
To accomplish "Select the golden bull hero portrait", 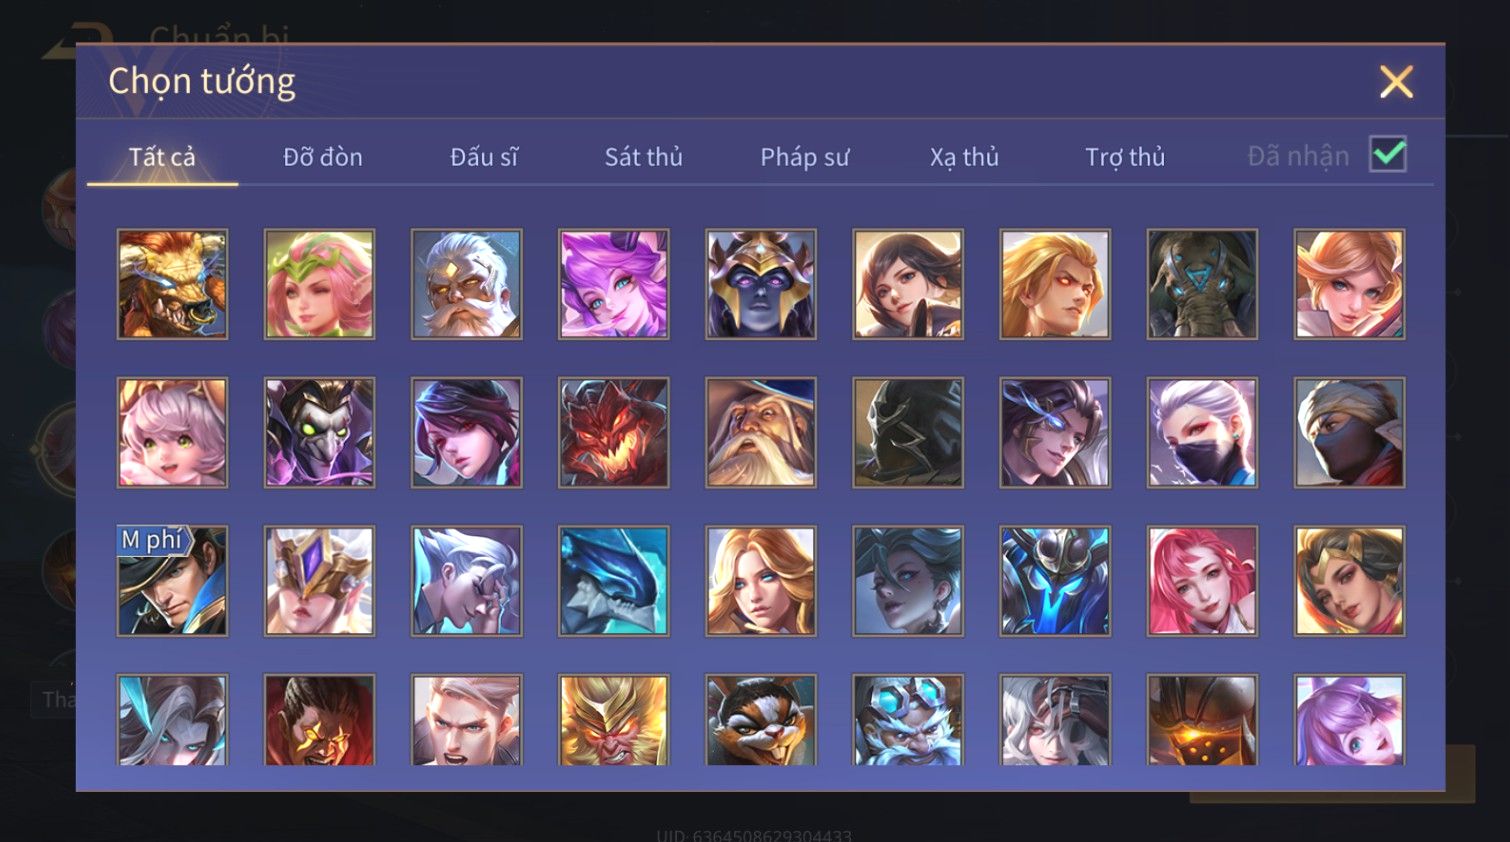I will 172,284.
